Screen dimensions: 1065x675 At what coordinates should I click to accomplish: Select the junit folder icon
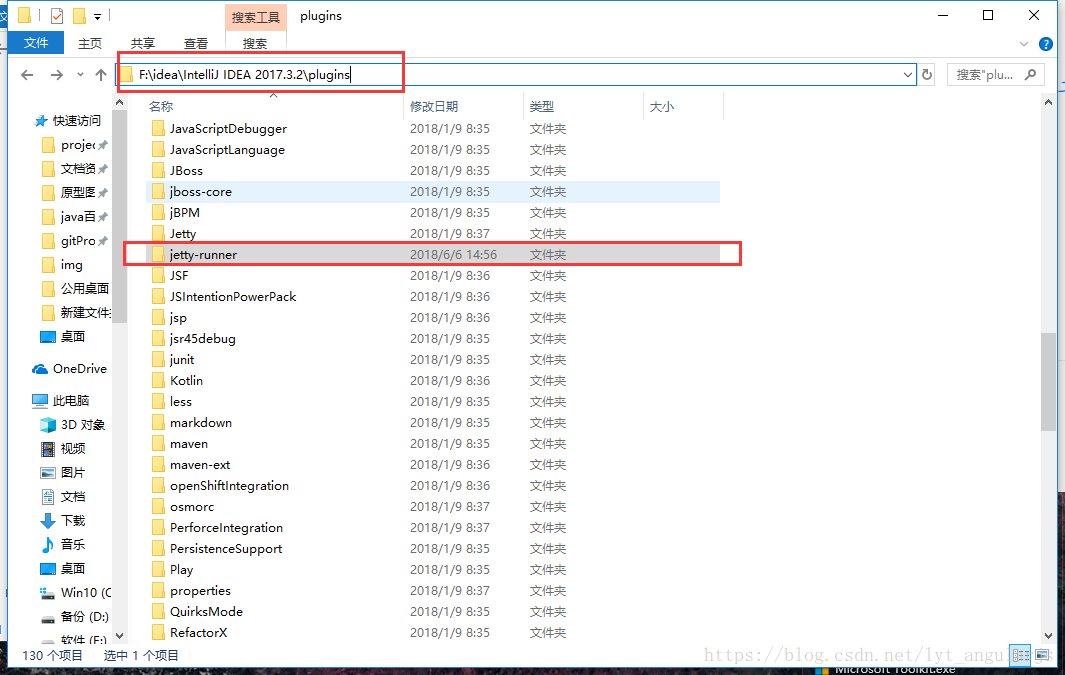coord(158,360)
